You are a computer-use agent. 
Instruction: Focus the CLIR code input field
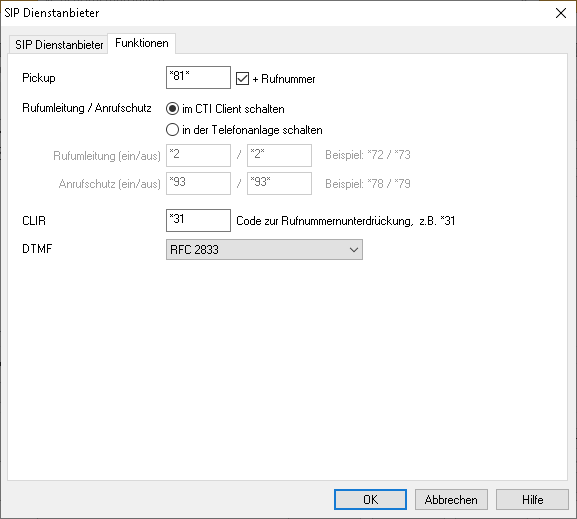[198, 220]
